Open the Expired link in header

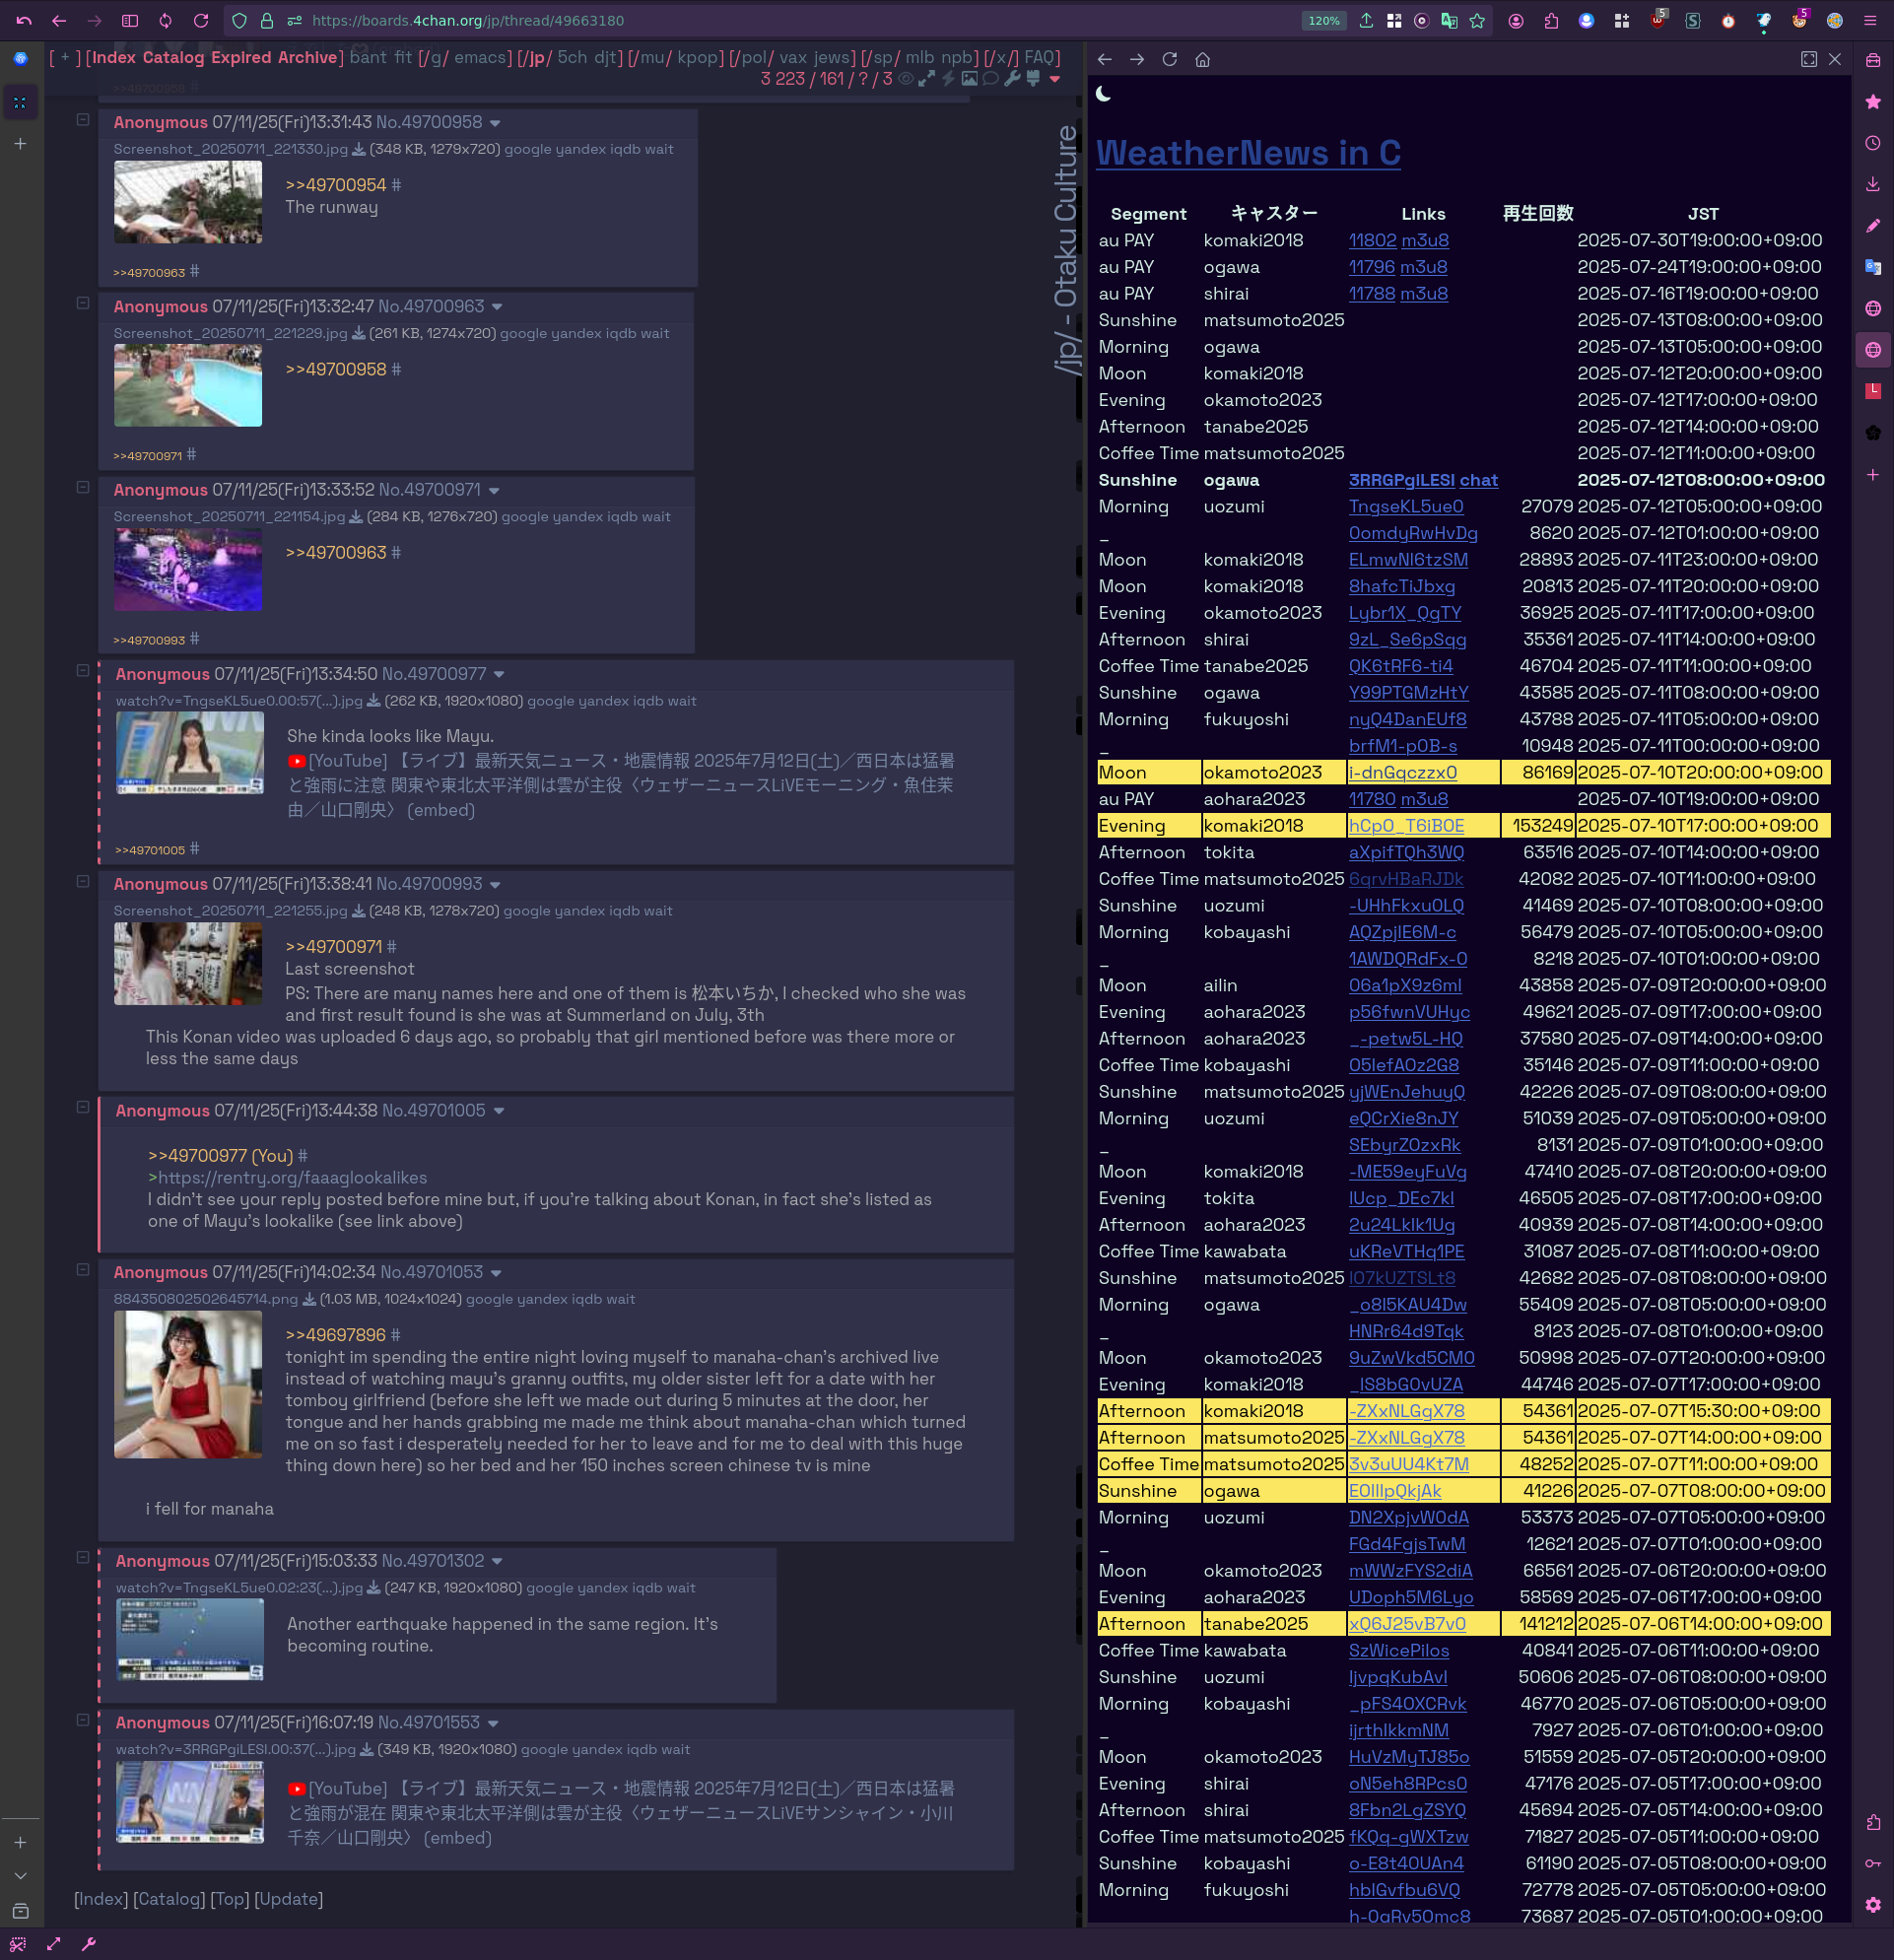click(x=241, y=57)
